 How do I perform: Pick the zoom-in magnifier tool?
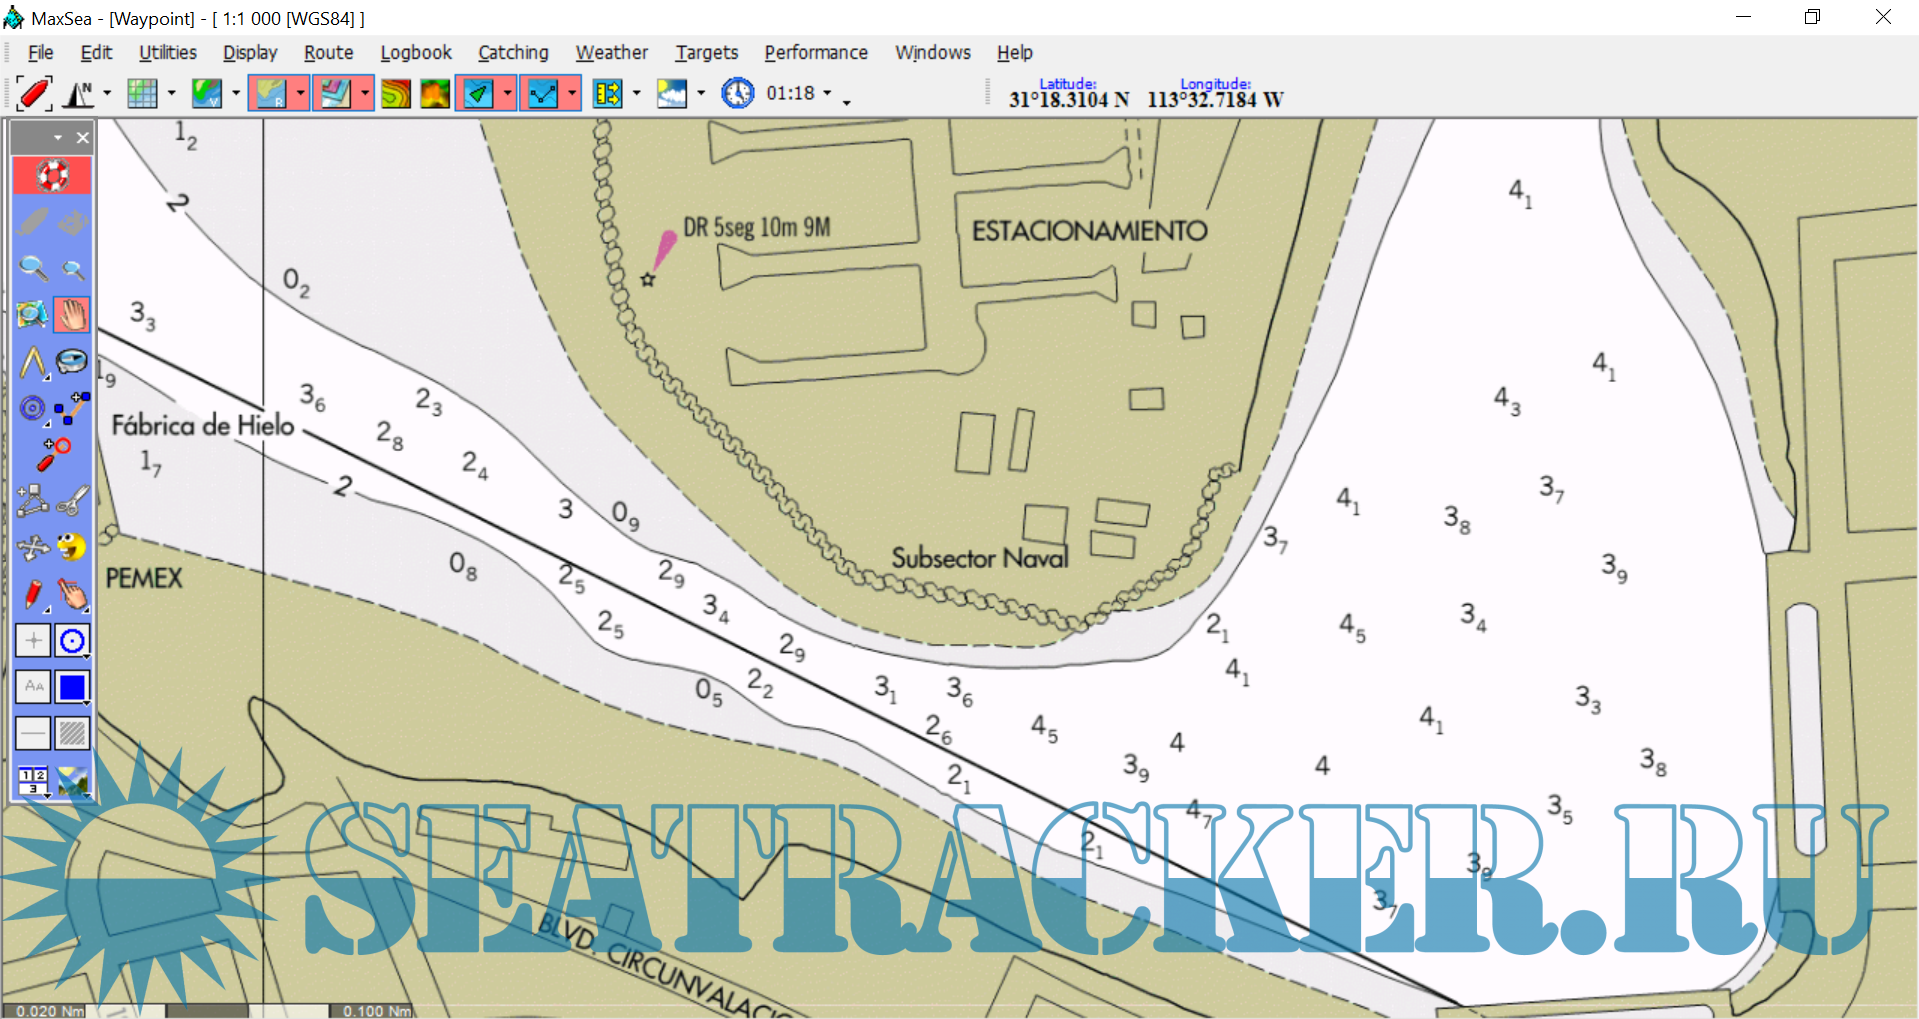(33, 268)
